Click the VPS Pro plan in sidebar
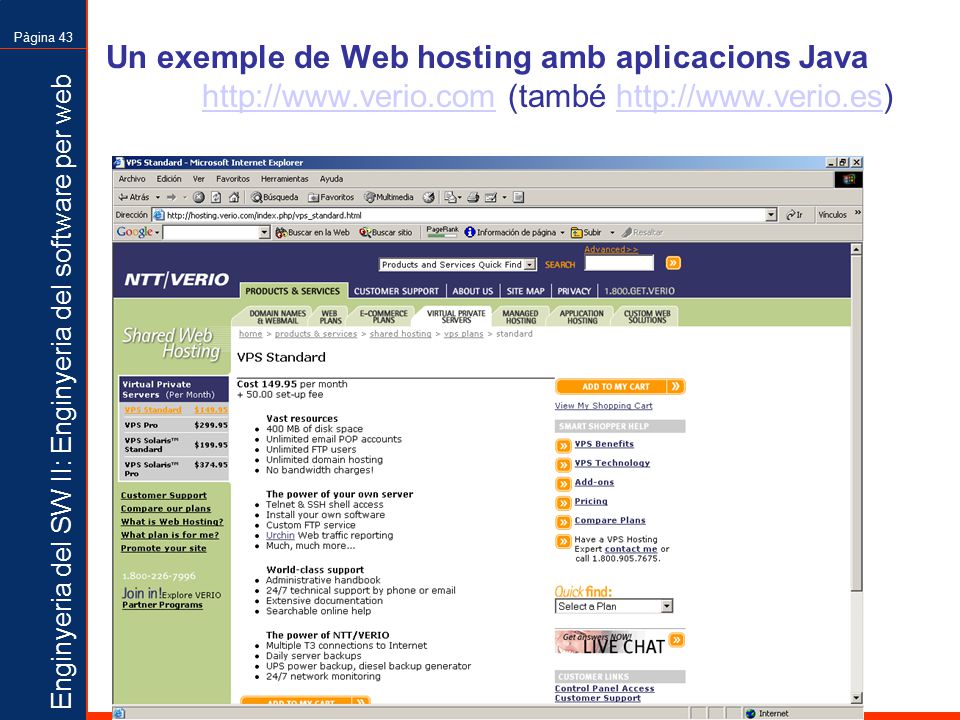The height and width of the screenshot is (720, 960). point(175,425)
